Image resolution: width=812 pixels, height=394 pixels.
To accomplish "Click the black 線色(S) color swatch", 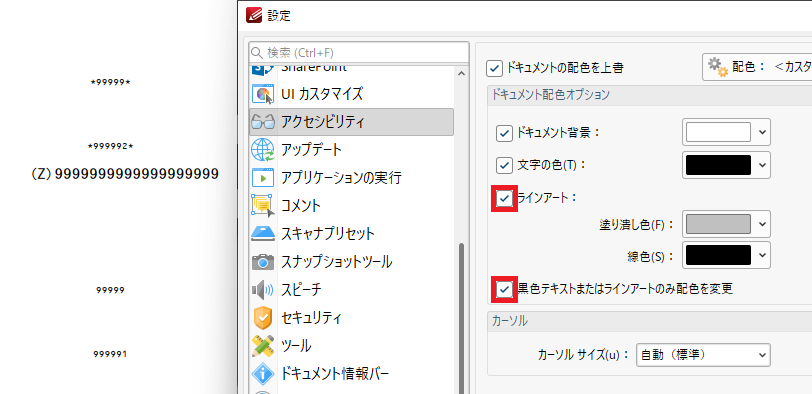I will [718, 255].
